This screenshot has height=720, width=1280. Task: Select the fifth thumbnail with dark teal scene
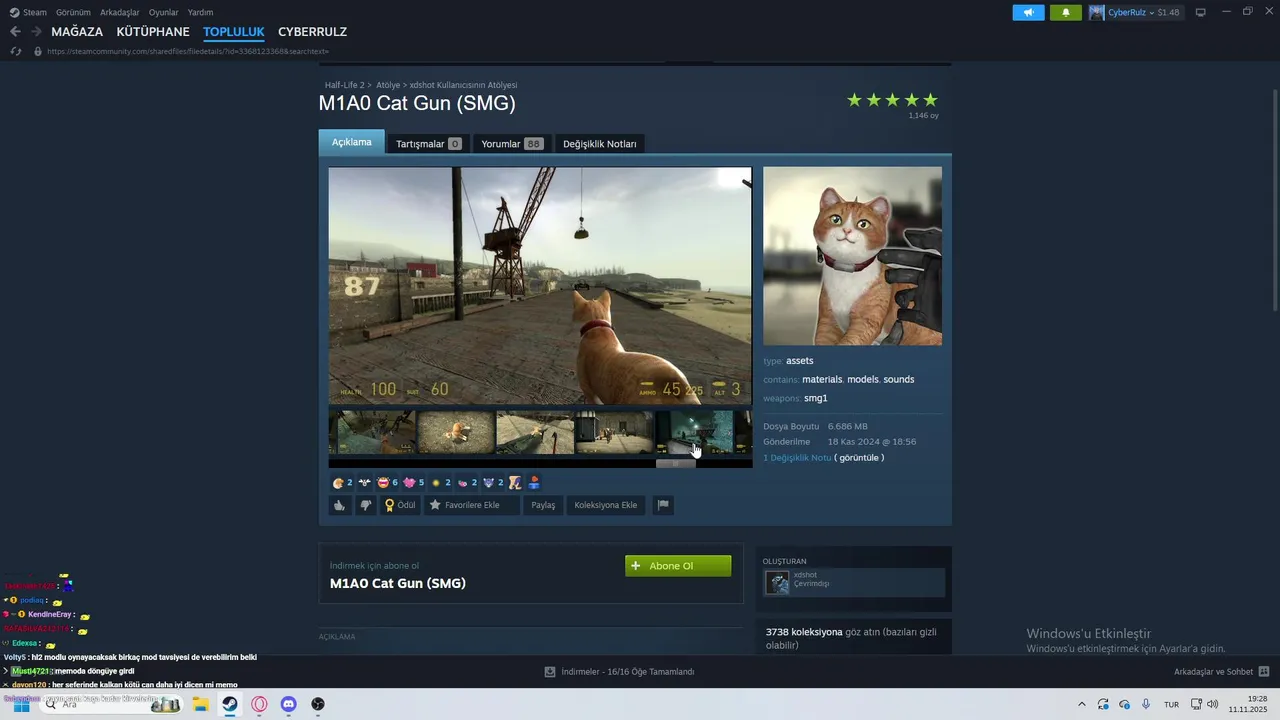coord(695,432)
